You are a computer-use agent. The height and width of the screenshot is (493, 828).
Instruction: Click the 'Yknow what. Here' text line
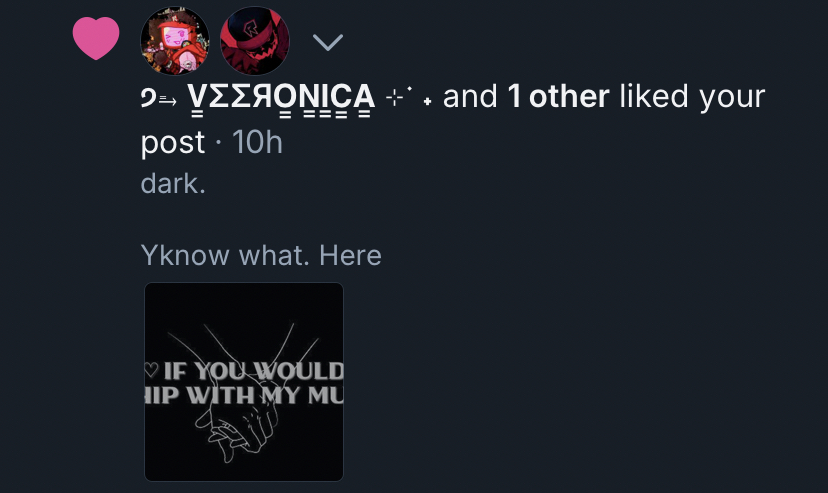tap(261, 255)
